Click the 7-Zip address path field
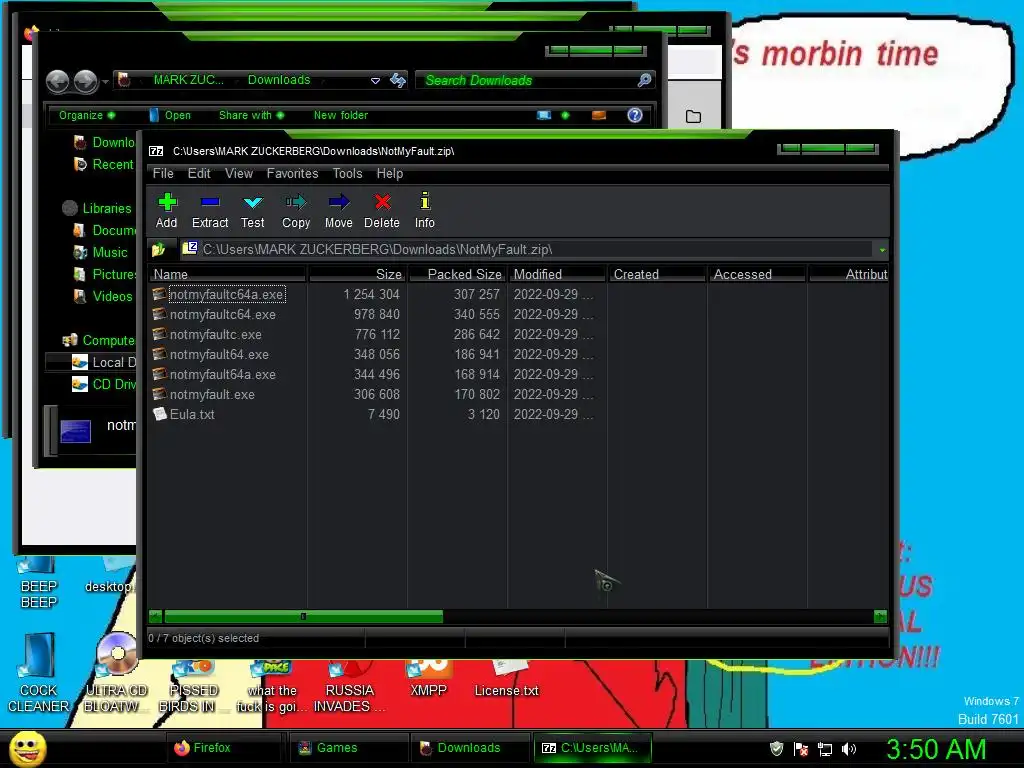 (x=526, y=249)
